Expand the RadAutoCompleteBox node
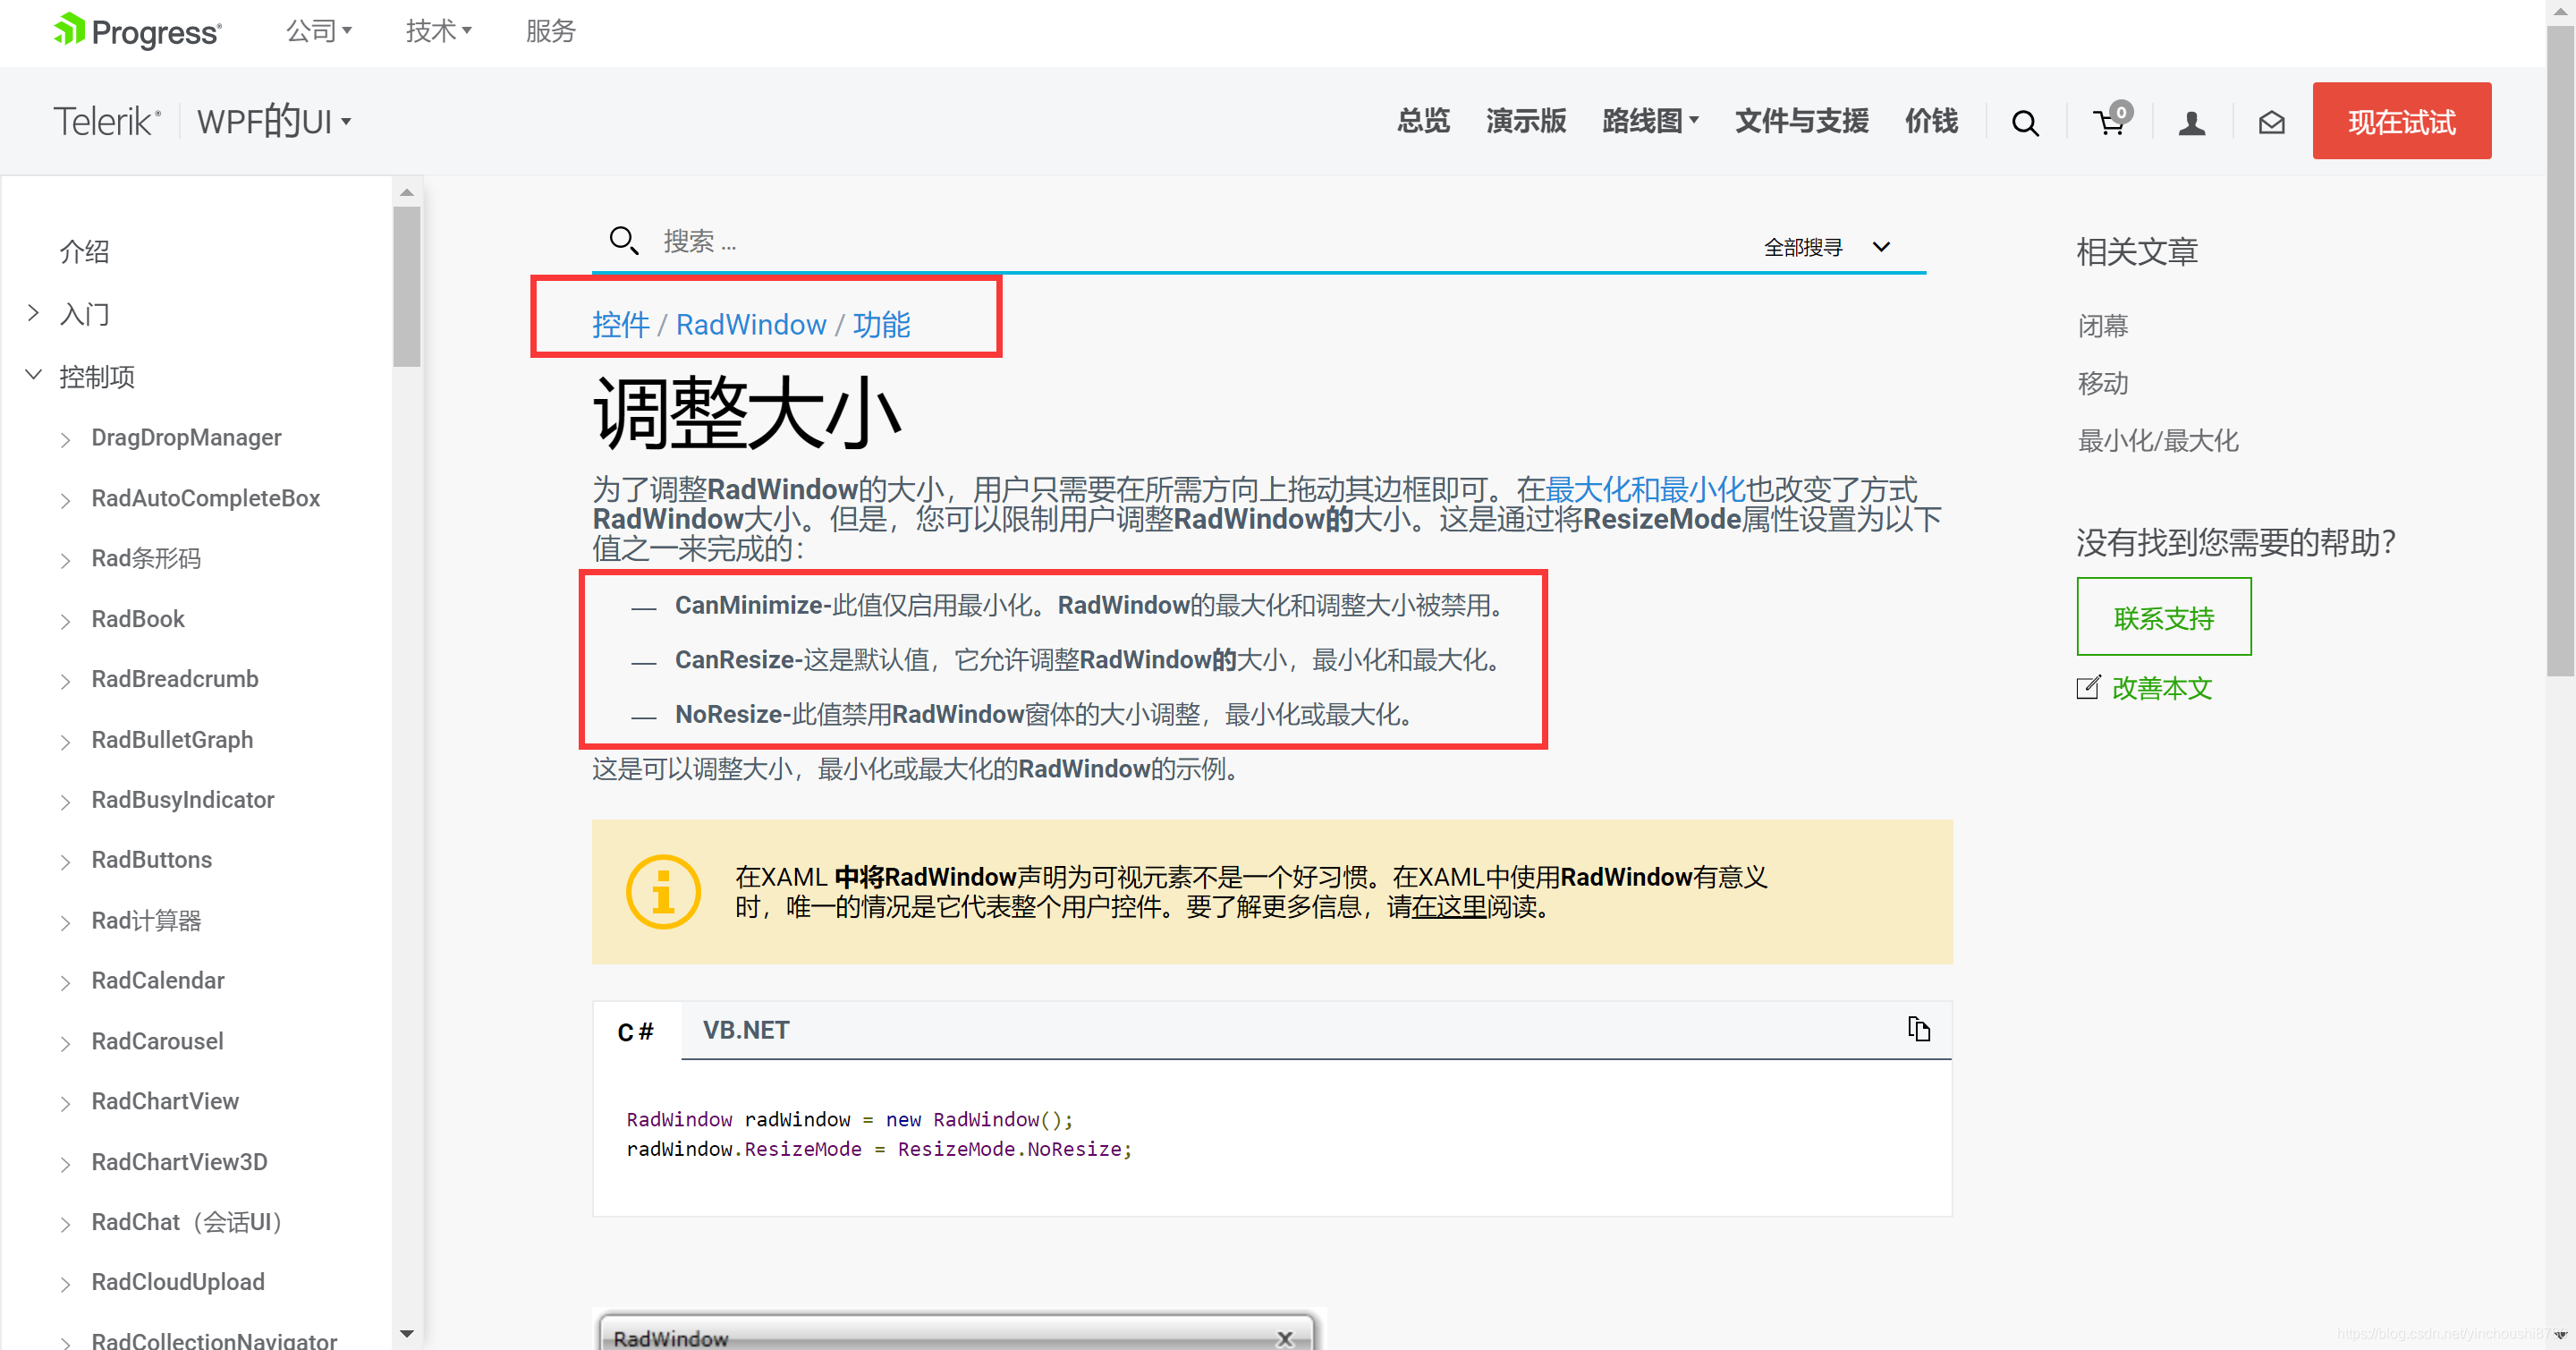This screenshot has width=2576, height=1350. [65, 500]
